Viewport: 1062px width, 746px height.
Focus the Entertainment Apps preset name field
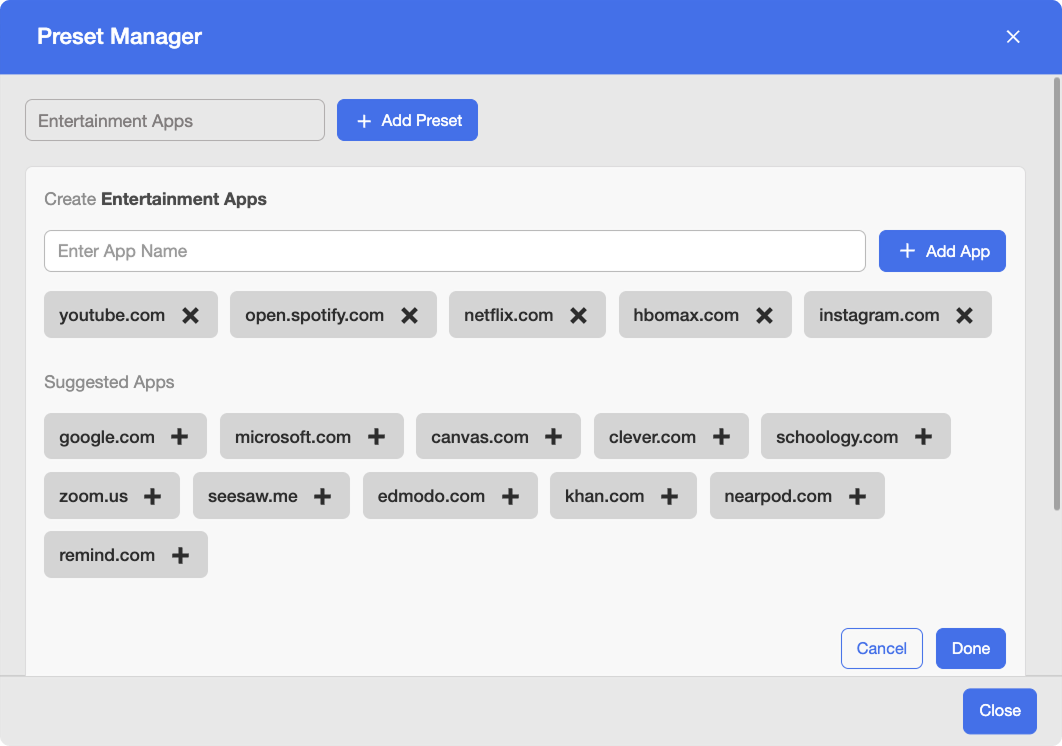[x=175, y=120]
